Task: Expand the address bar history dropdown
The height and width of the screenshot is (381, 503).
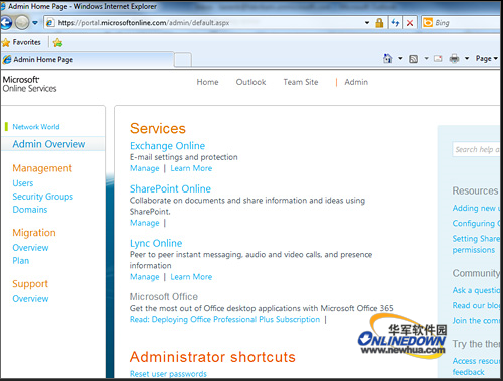Action: [367, 23]
